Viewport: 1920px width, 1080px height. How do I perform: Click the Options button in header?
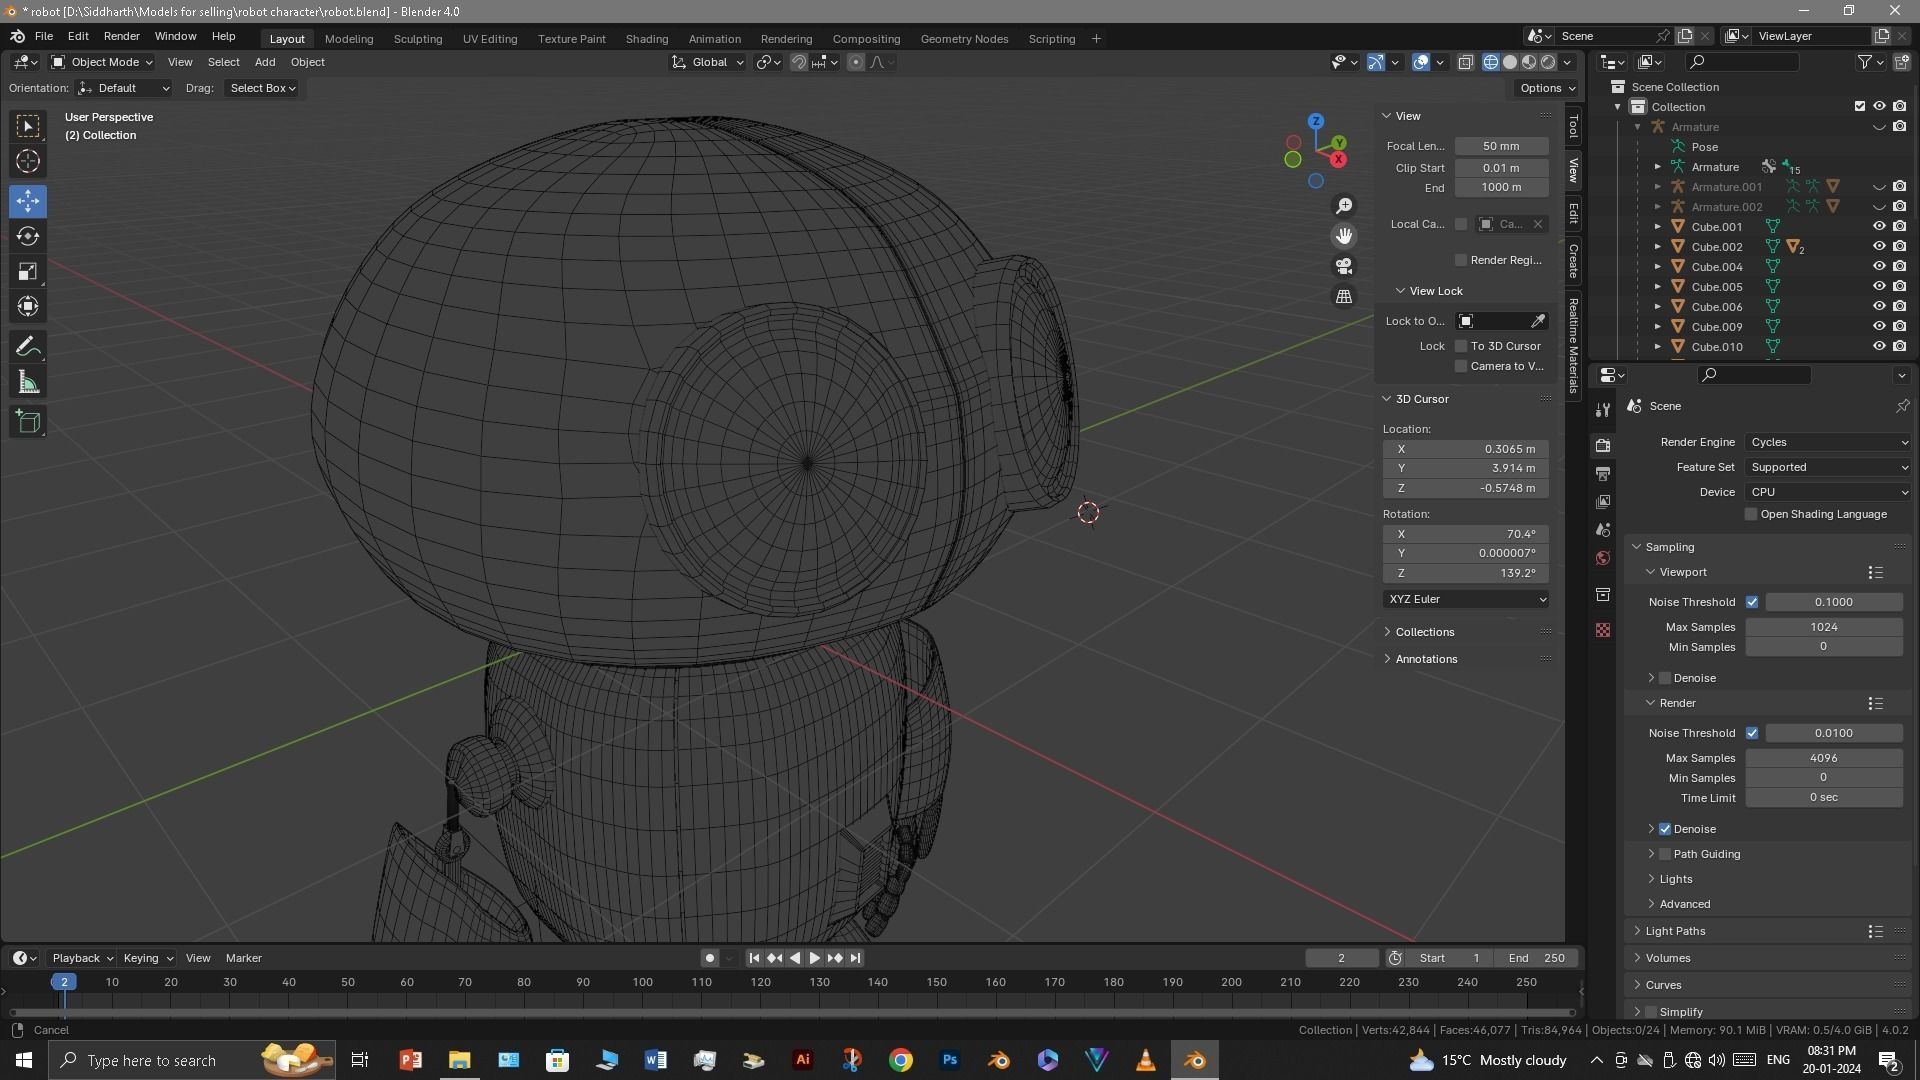click(x=1547, y=88)
